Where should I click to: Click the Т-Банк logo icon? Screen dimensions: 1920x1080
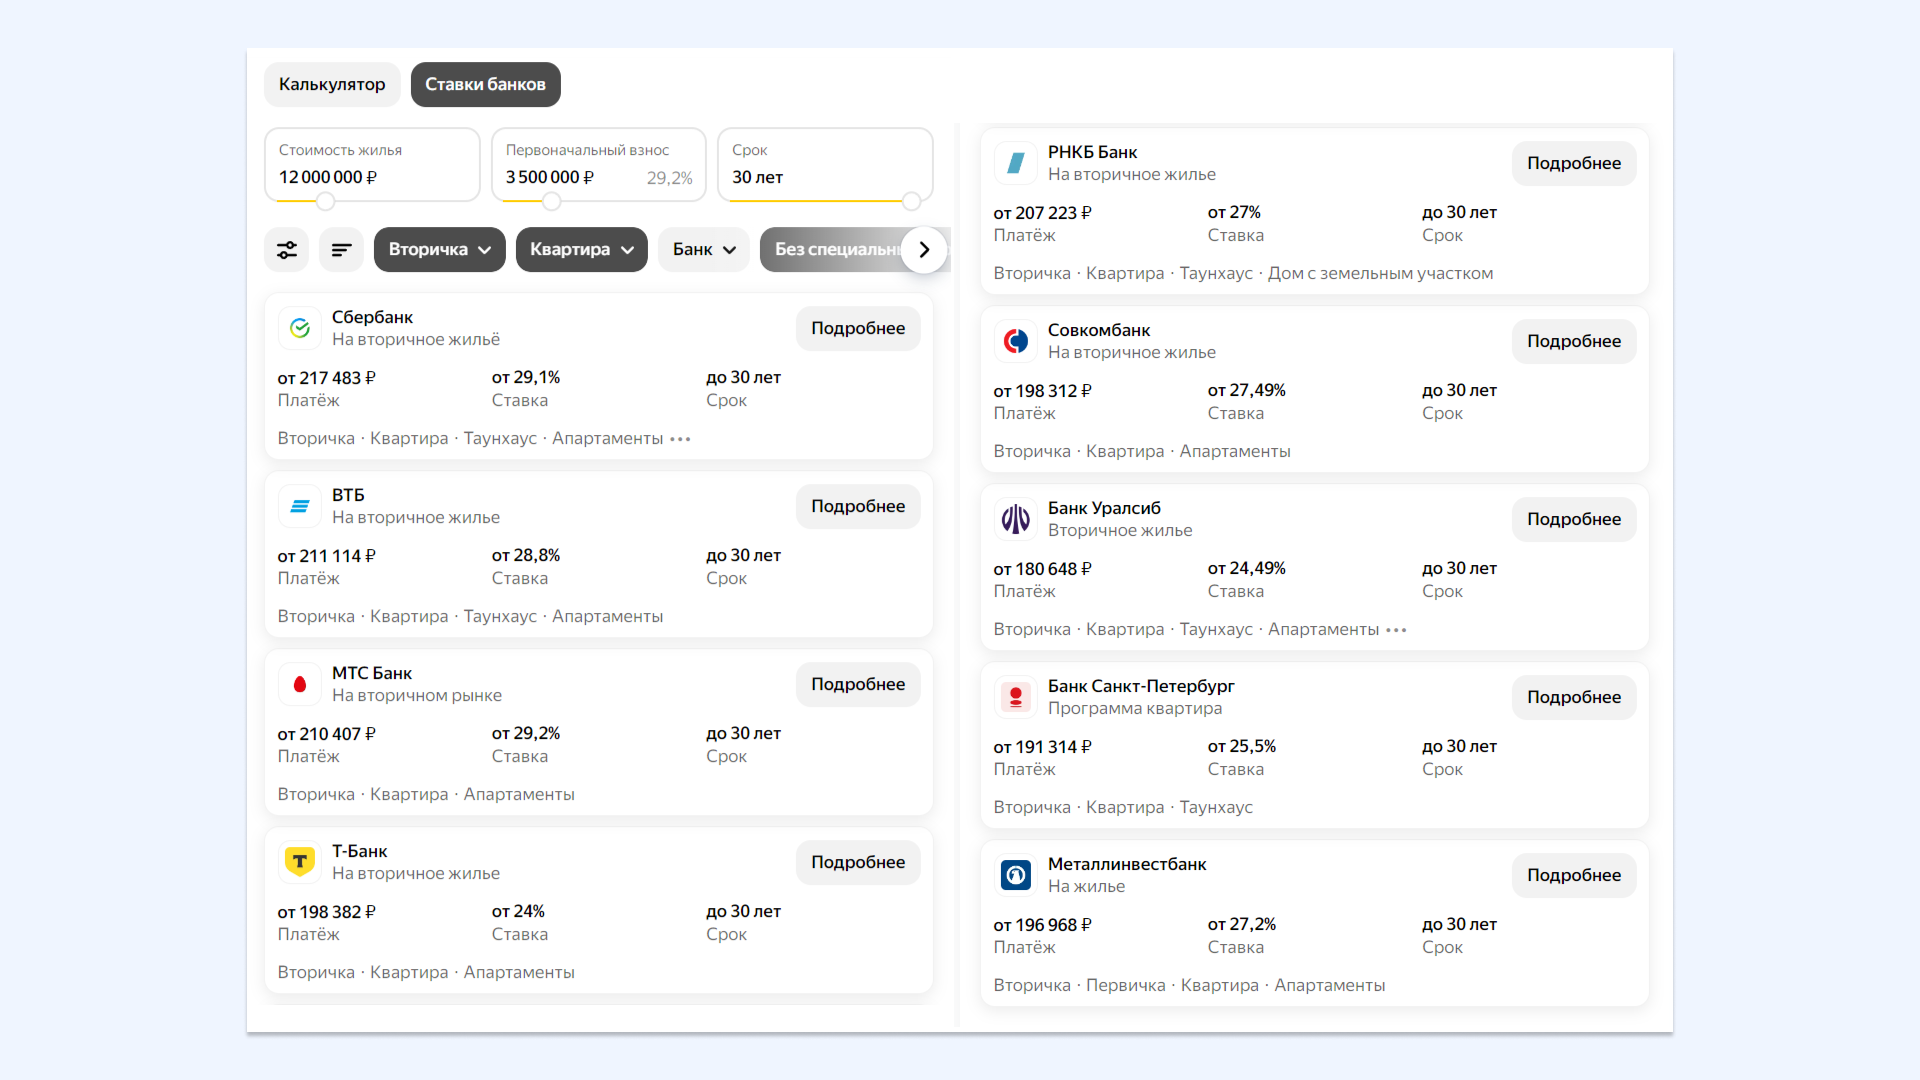tap(299, 862)
